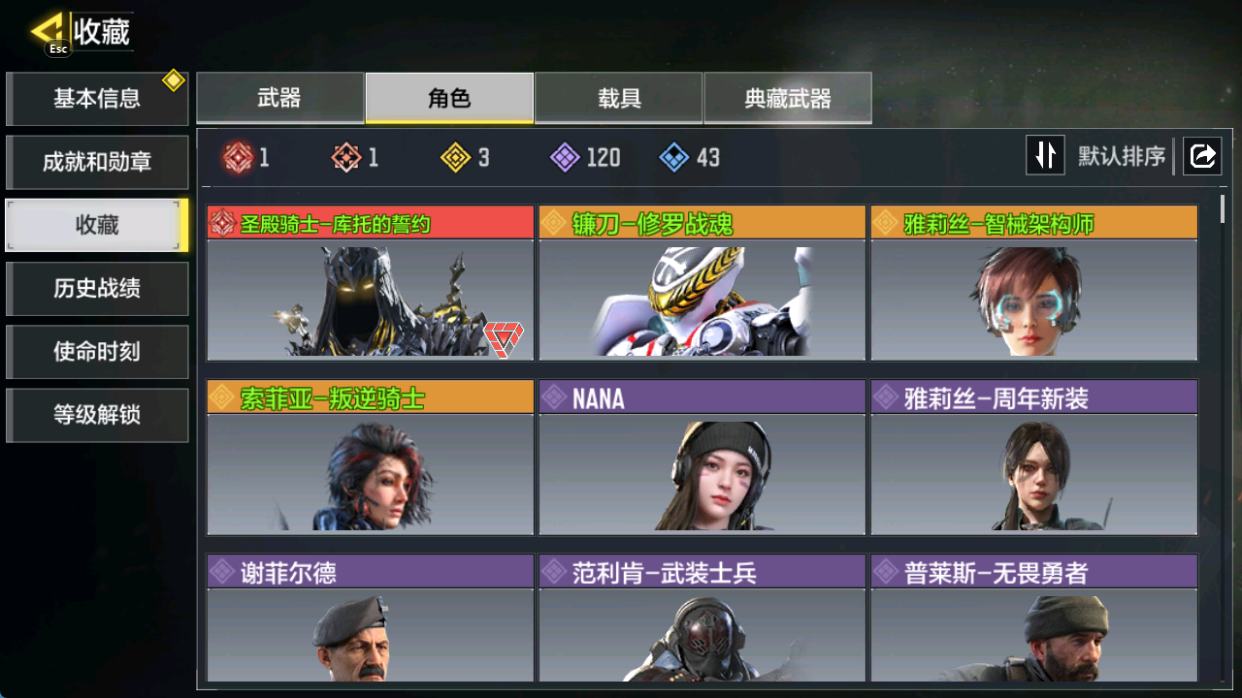Go to 成就和勋章 section
1242x698 pixels.
[x=97, y=162]
